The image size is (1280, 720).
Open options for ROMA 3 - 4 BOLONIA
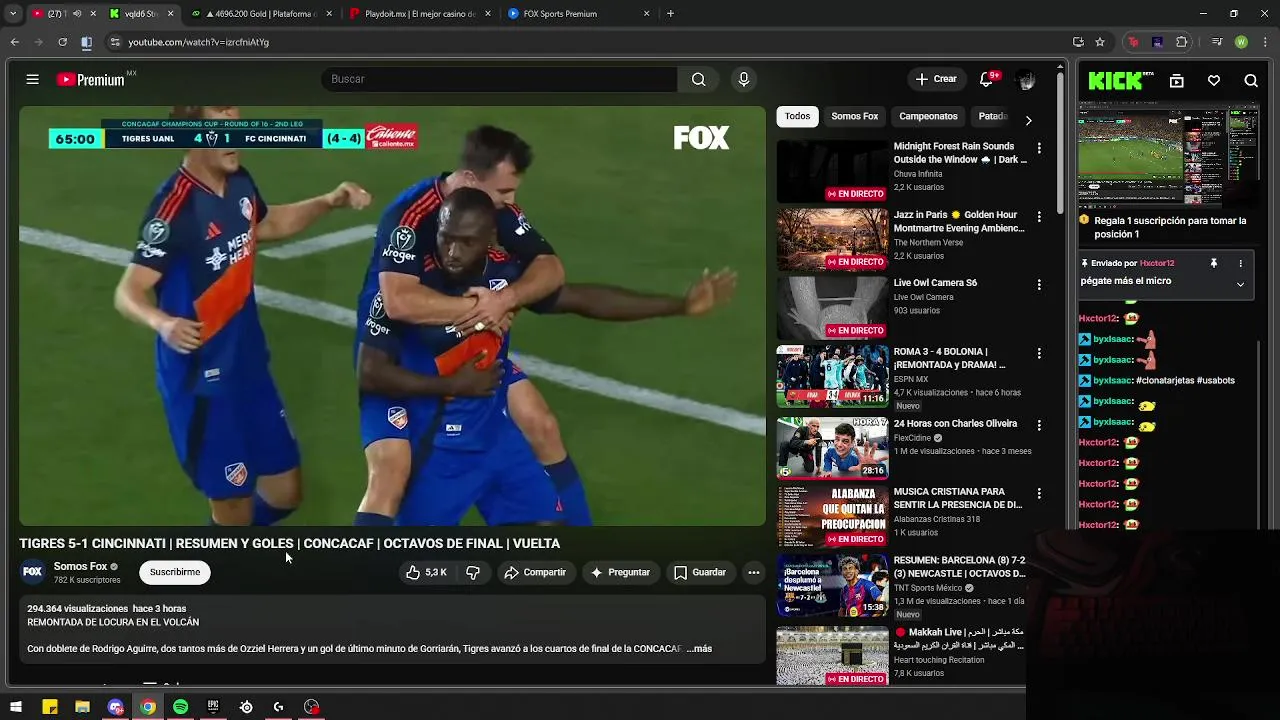[x=1039, y=353]
